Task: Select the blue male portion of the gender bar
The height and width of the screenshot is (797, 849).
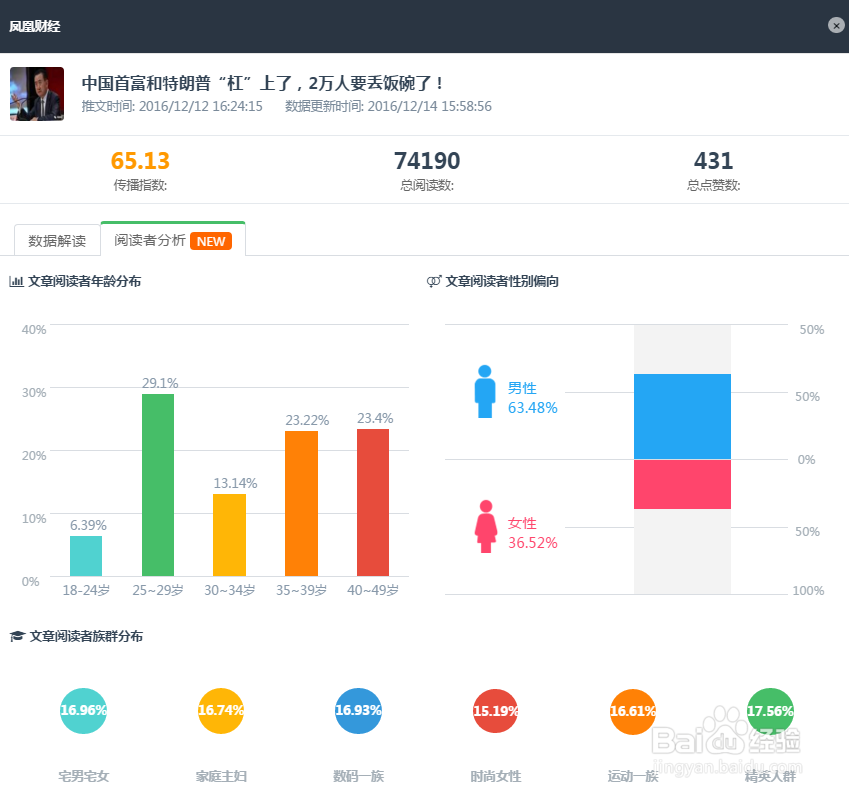Action: (682, 414)
